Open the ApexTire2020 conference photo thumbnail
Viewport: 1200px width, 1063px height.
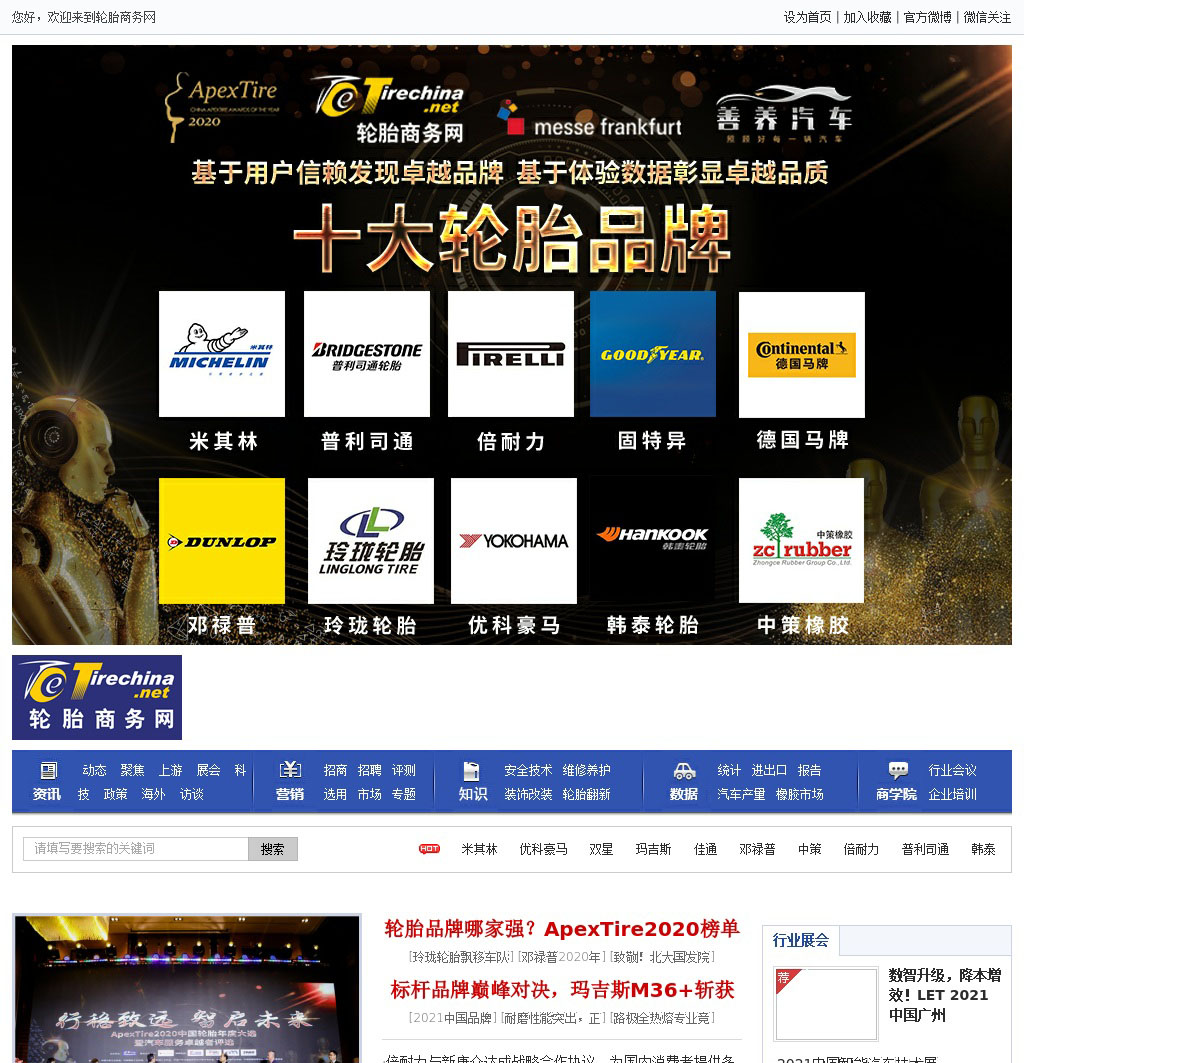(x=187, y=988)
